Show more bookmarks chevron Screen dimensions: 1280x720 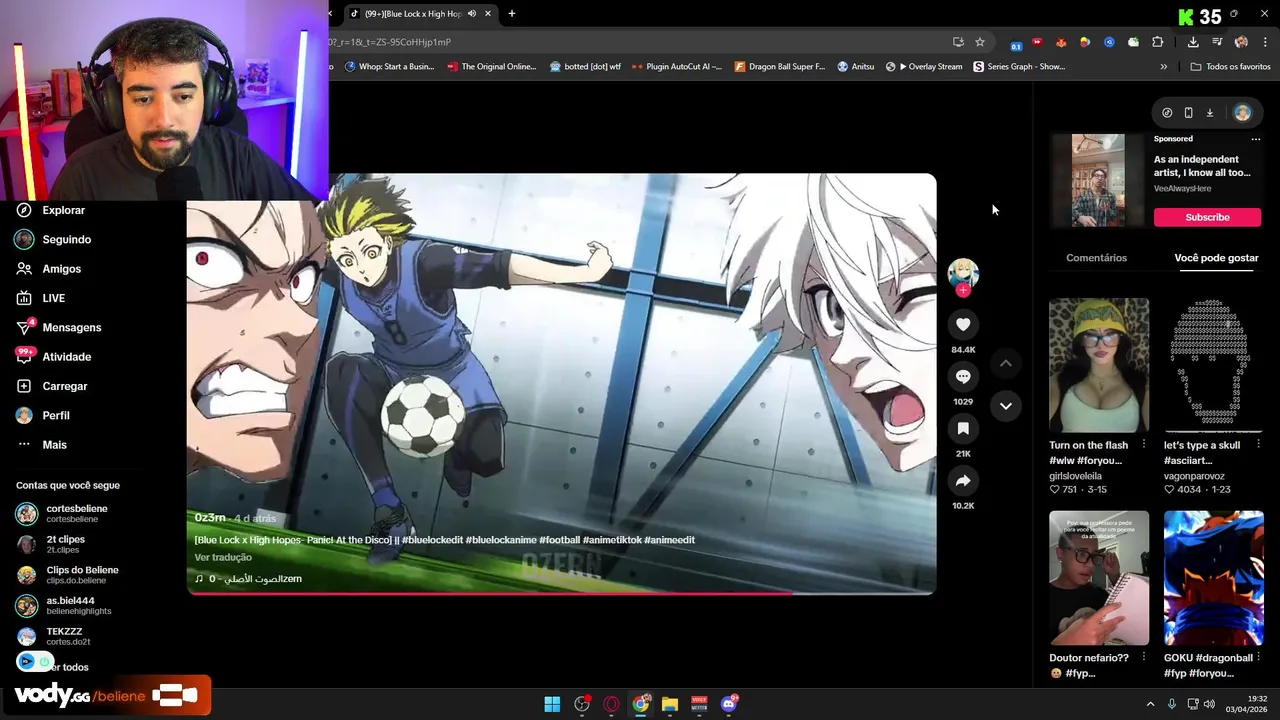point(1163,67)
